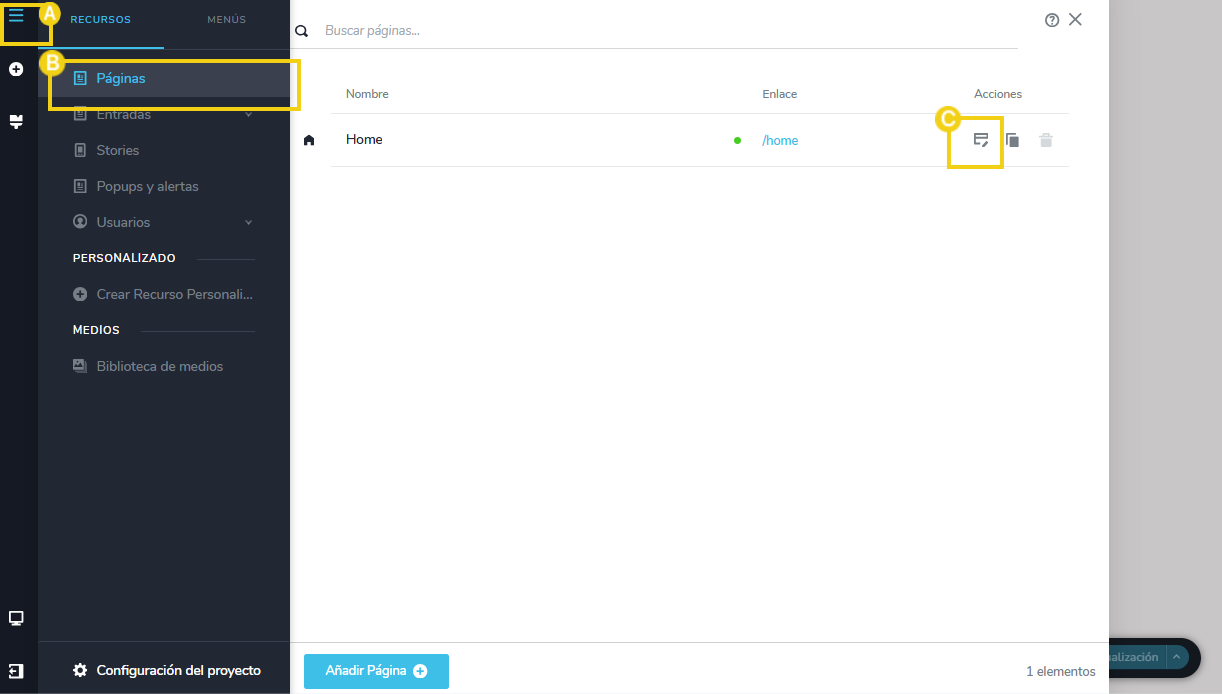The image size is (1222, 694).
Task: Open the help question mark icon
Action: tap(1052, 20)
